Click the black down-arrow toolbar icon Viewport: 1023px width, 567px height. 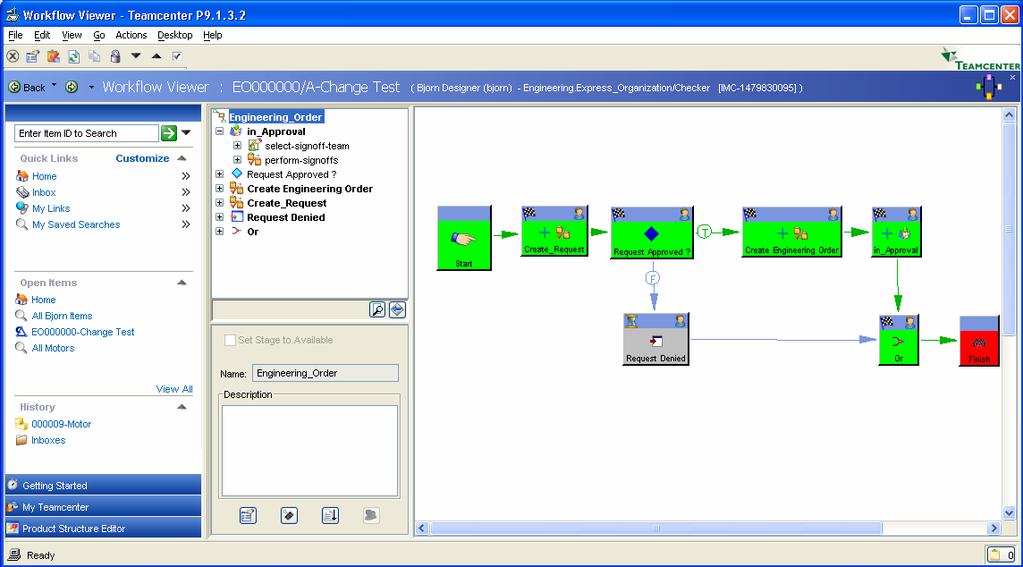(x=136, y=56)
